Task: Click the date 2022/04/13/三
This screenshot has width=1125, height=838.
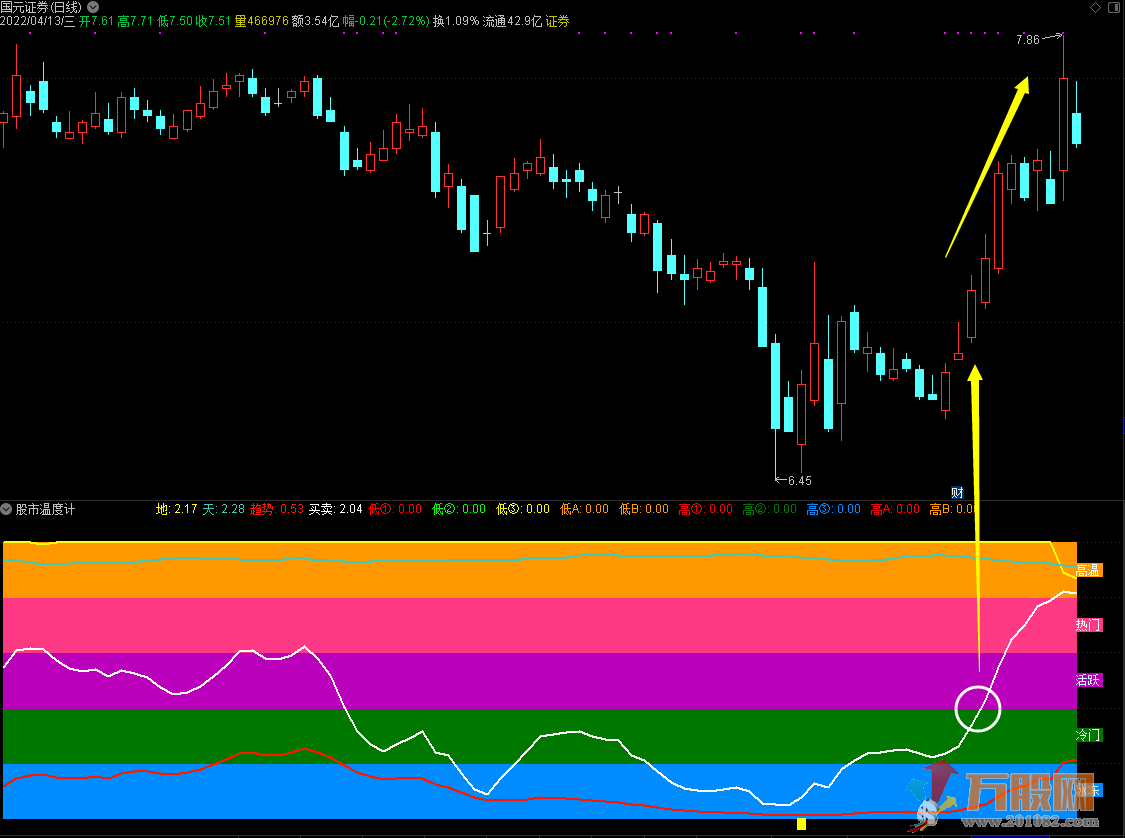Action: [37, 22]
